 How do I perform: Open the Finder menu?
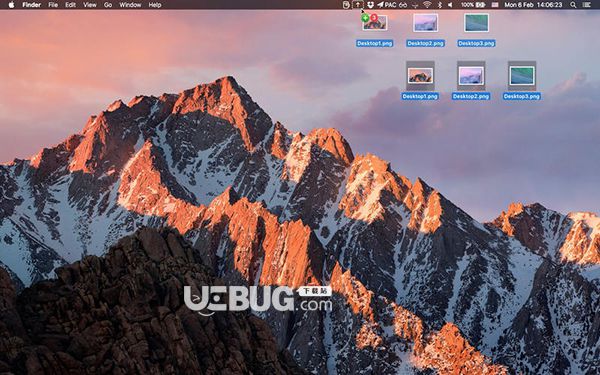point(31,5)
